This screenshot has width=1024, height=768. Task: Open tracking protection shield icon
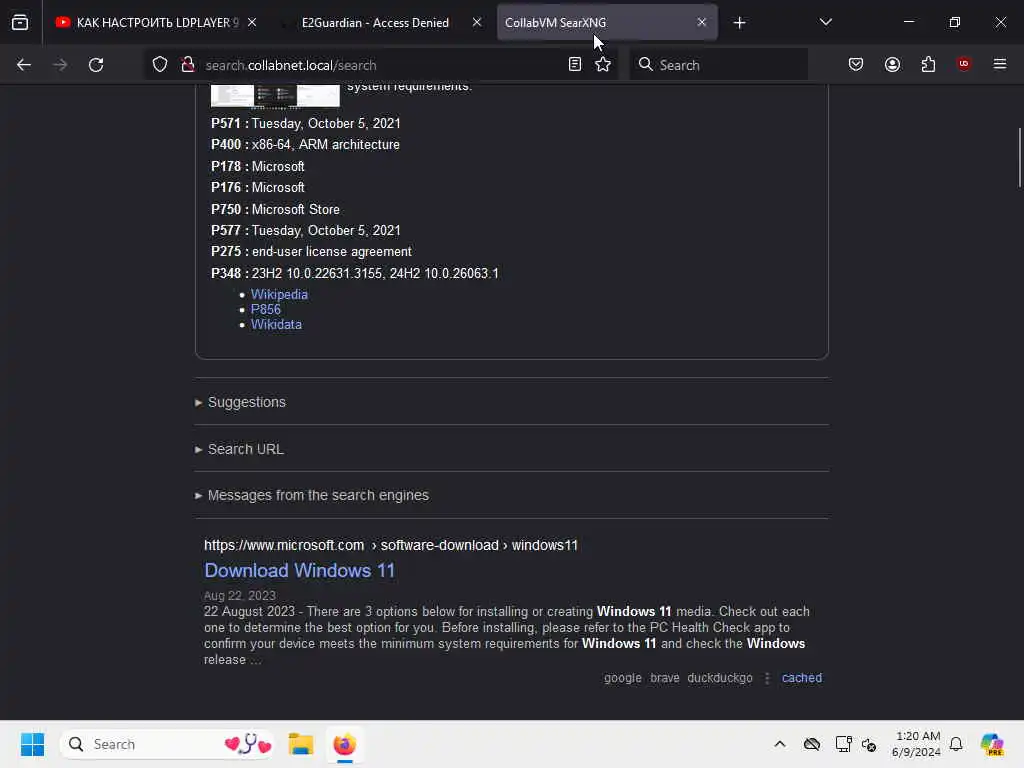pyautogui.click(x=160, y=65)
